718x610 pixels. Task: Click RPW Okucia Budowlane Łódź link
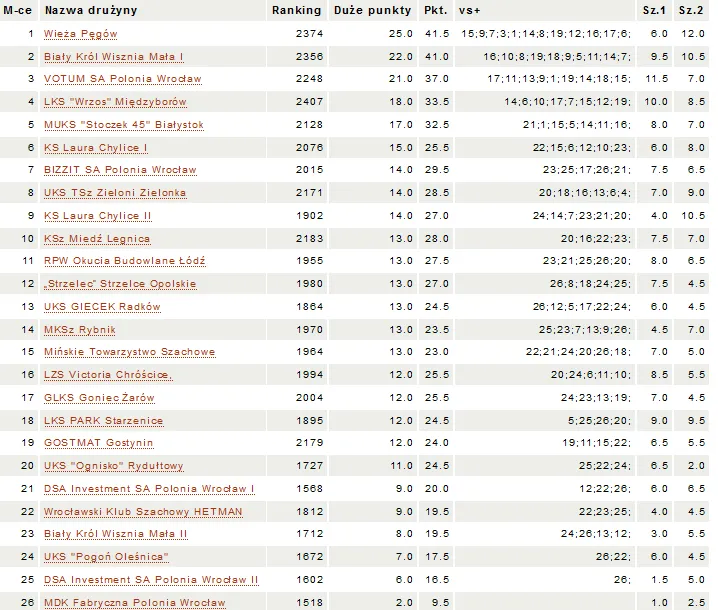pos(124,261)
